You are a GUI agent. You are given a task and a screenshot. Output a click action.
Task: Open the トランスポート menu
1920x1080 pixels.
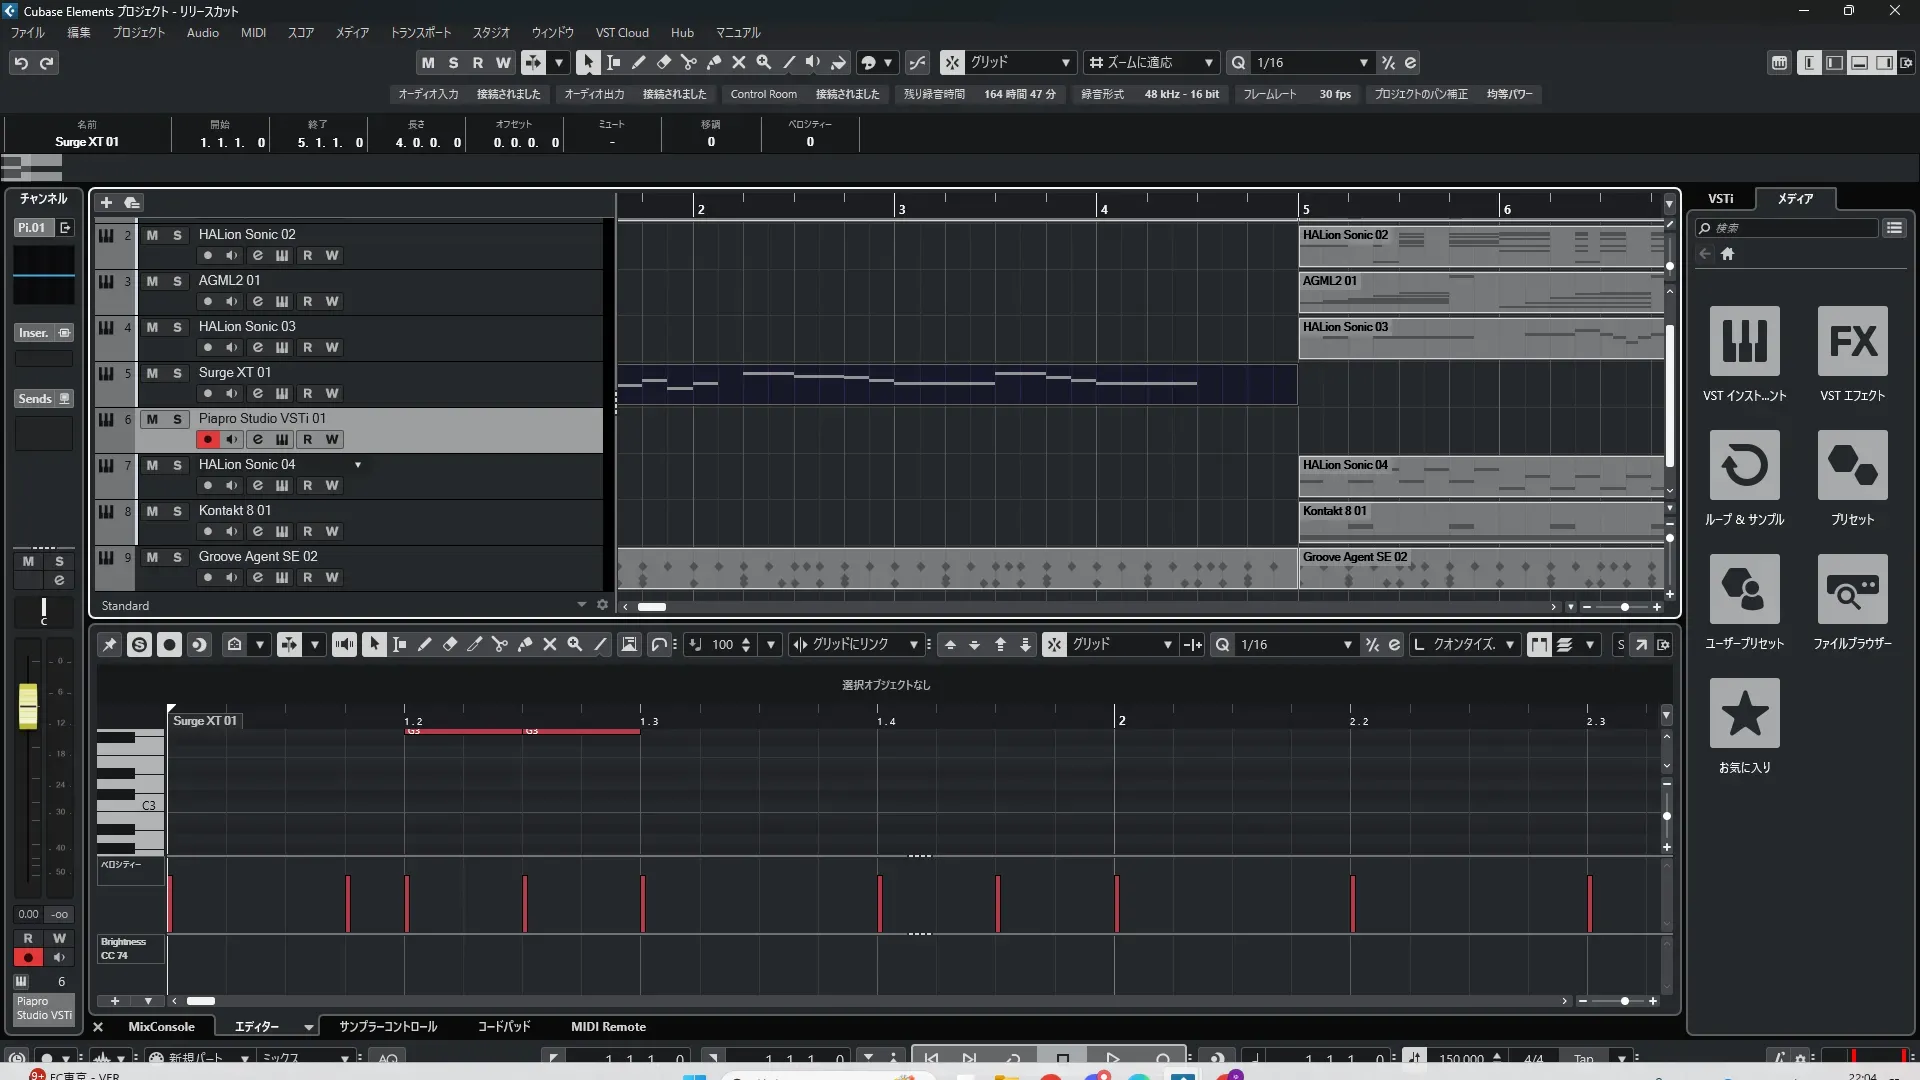(x=420, y=33)
